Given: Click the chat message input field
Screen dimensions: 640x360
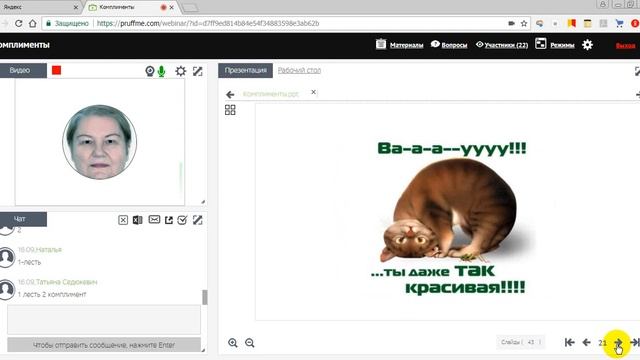Looking at the screenshot, I should [104, 319].
